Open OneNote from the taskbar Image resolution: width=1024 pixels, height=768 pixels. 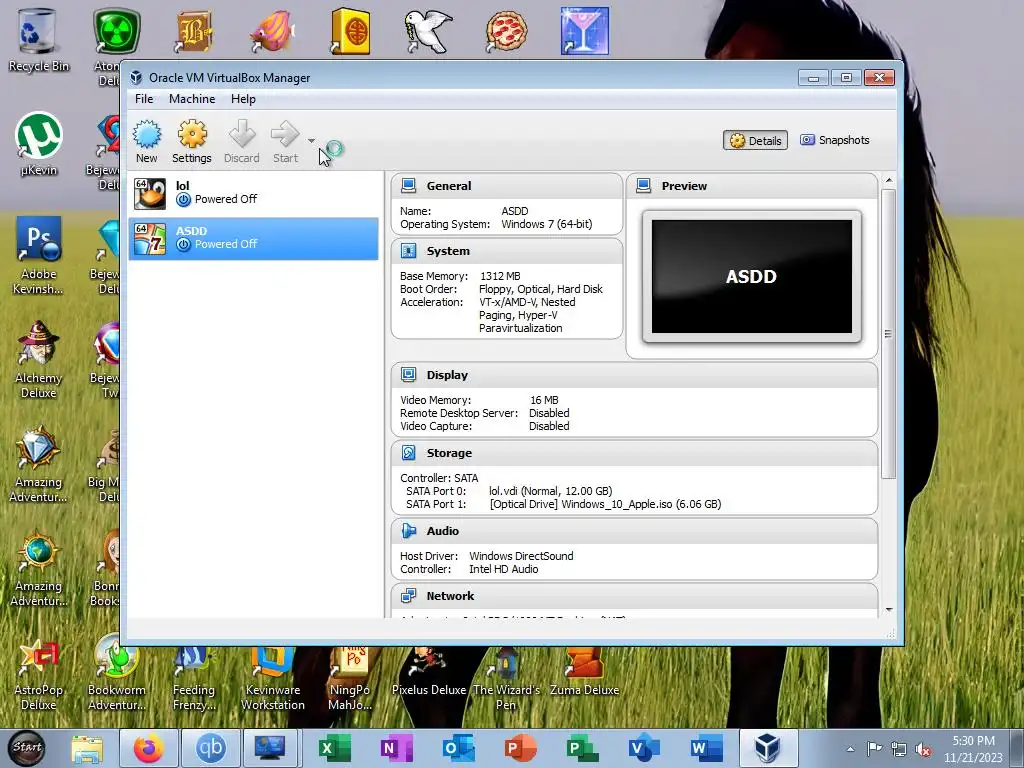pyautogui.click(x=396, y=748)
